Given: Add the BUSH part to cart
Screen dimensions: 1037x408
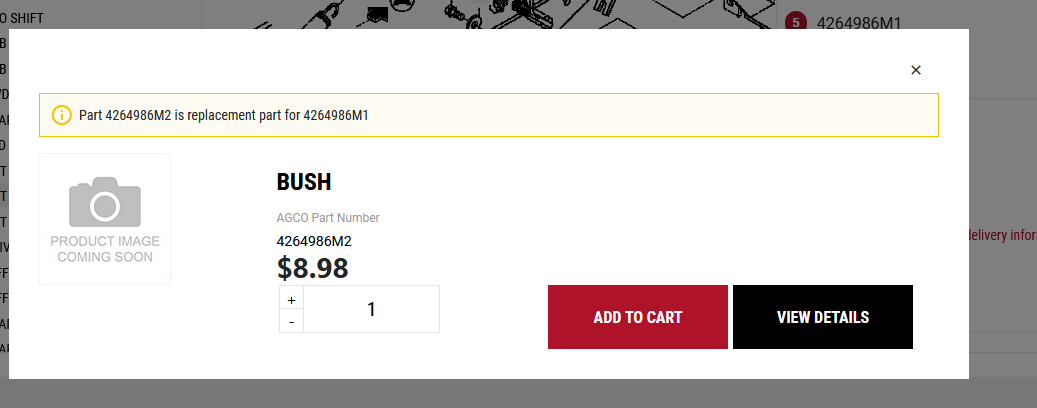Looking at the screenshot, I should coord(637,317).
